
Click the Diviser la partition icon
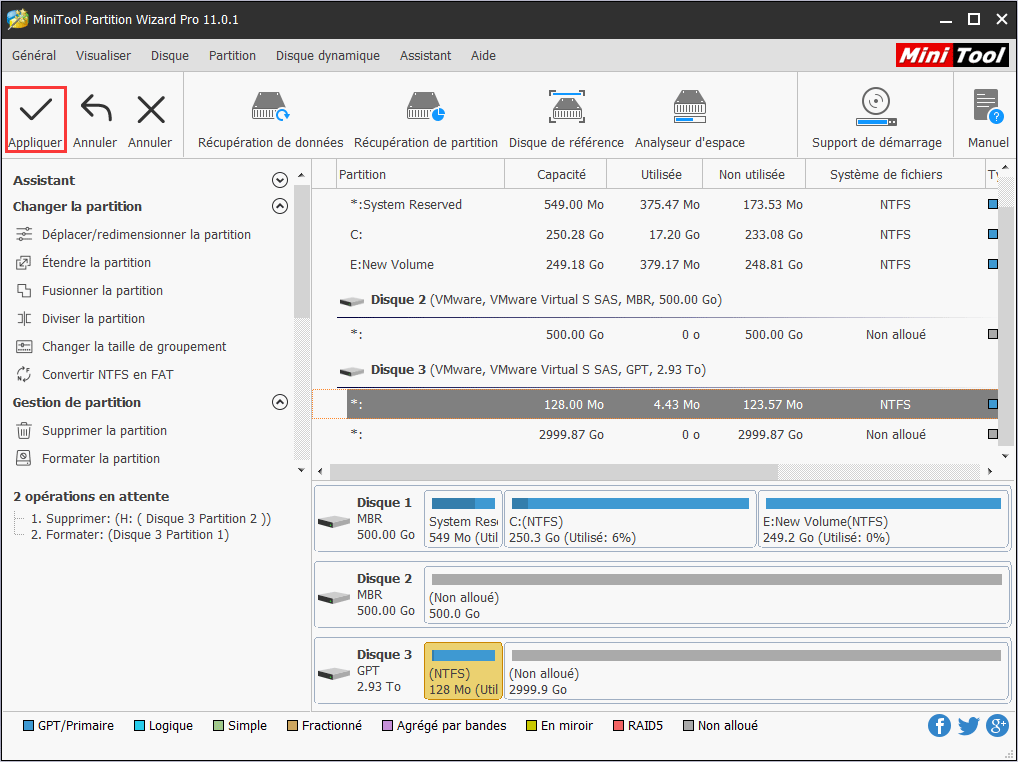coord(24,318)
